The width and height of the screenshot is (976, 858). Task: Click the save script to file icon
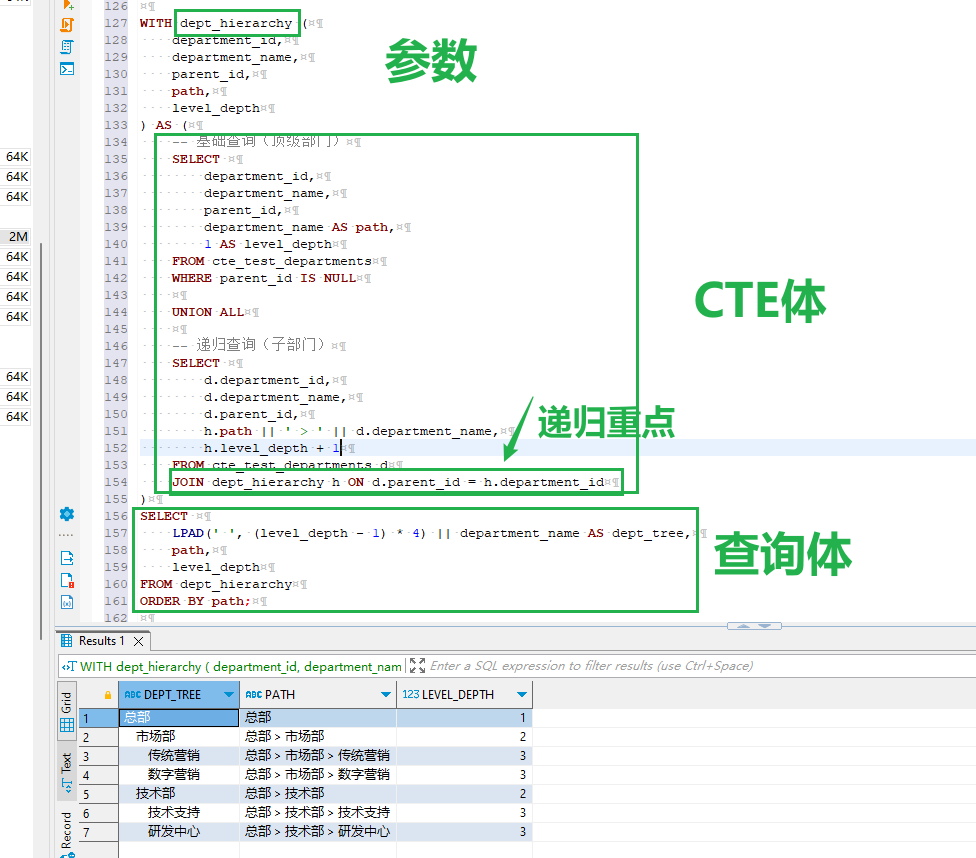pyautogui.click(x=67, y=580)
